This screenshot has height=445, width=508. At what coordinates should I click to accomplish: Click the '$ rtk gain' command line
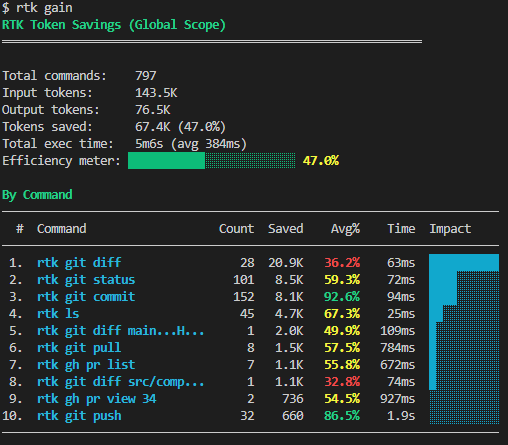[x=37, y=8]
